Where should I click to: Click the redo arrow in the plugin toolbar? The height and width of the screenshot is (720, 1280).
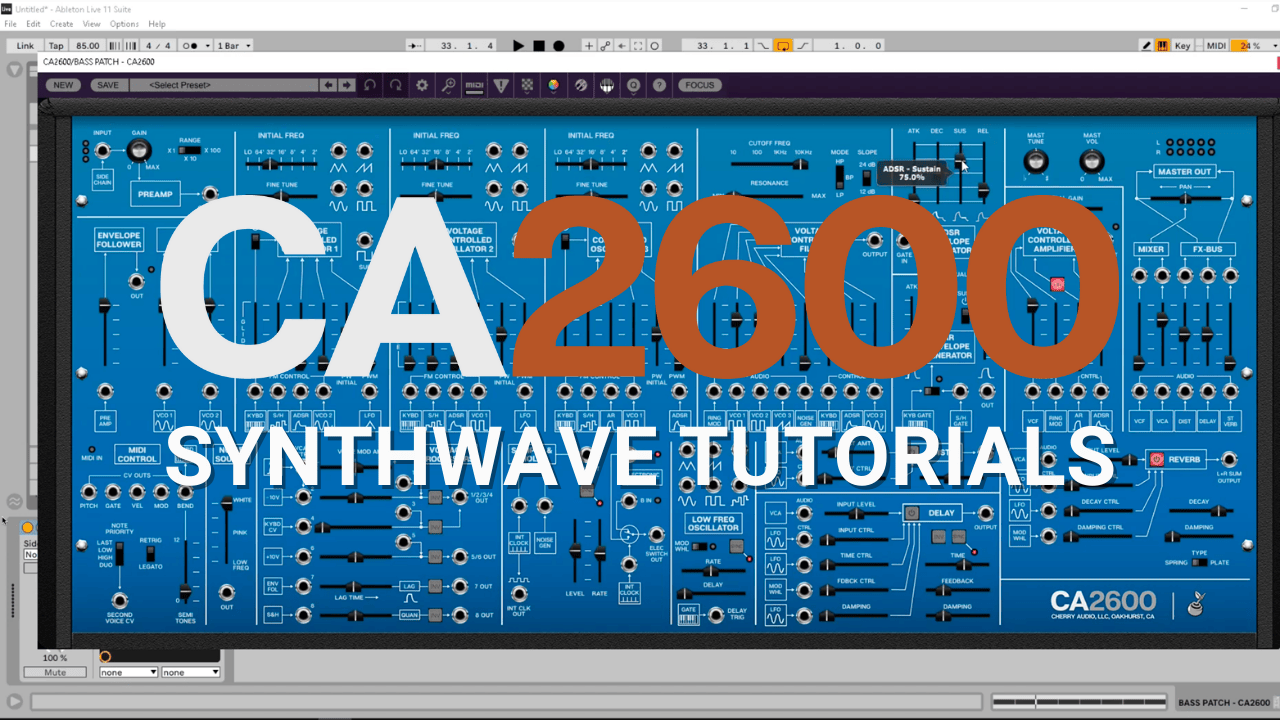coord(396,86)
